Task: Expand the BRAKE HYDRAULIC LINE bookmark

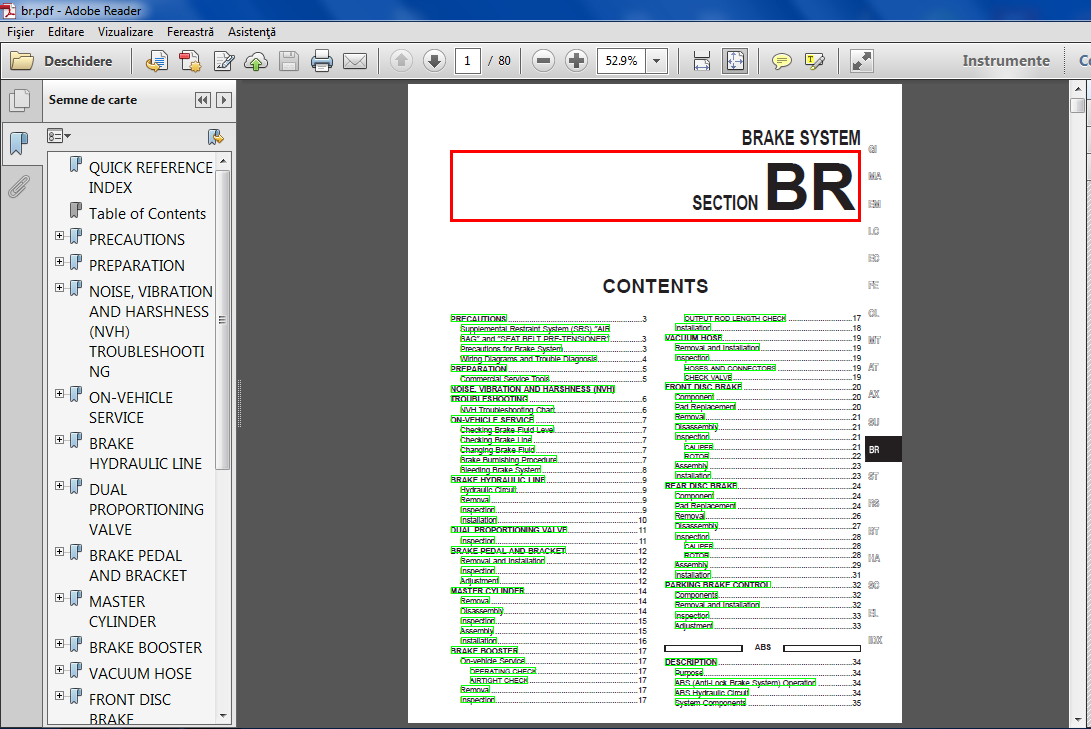Action: 60,440
